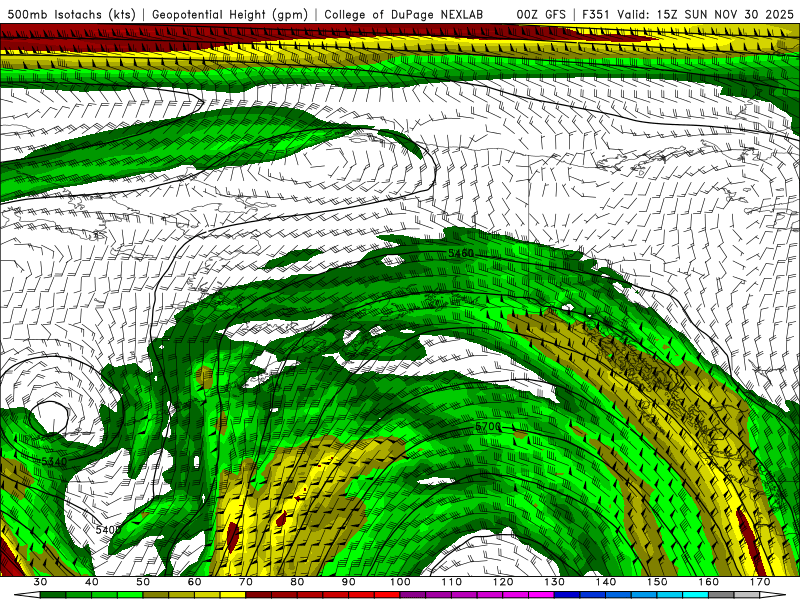
Task: Click the 80 value on the color scale
Action: [x=297, y=582]
